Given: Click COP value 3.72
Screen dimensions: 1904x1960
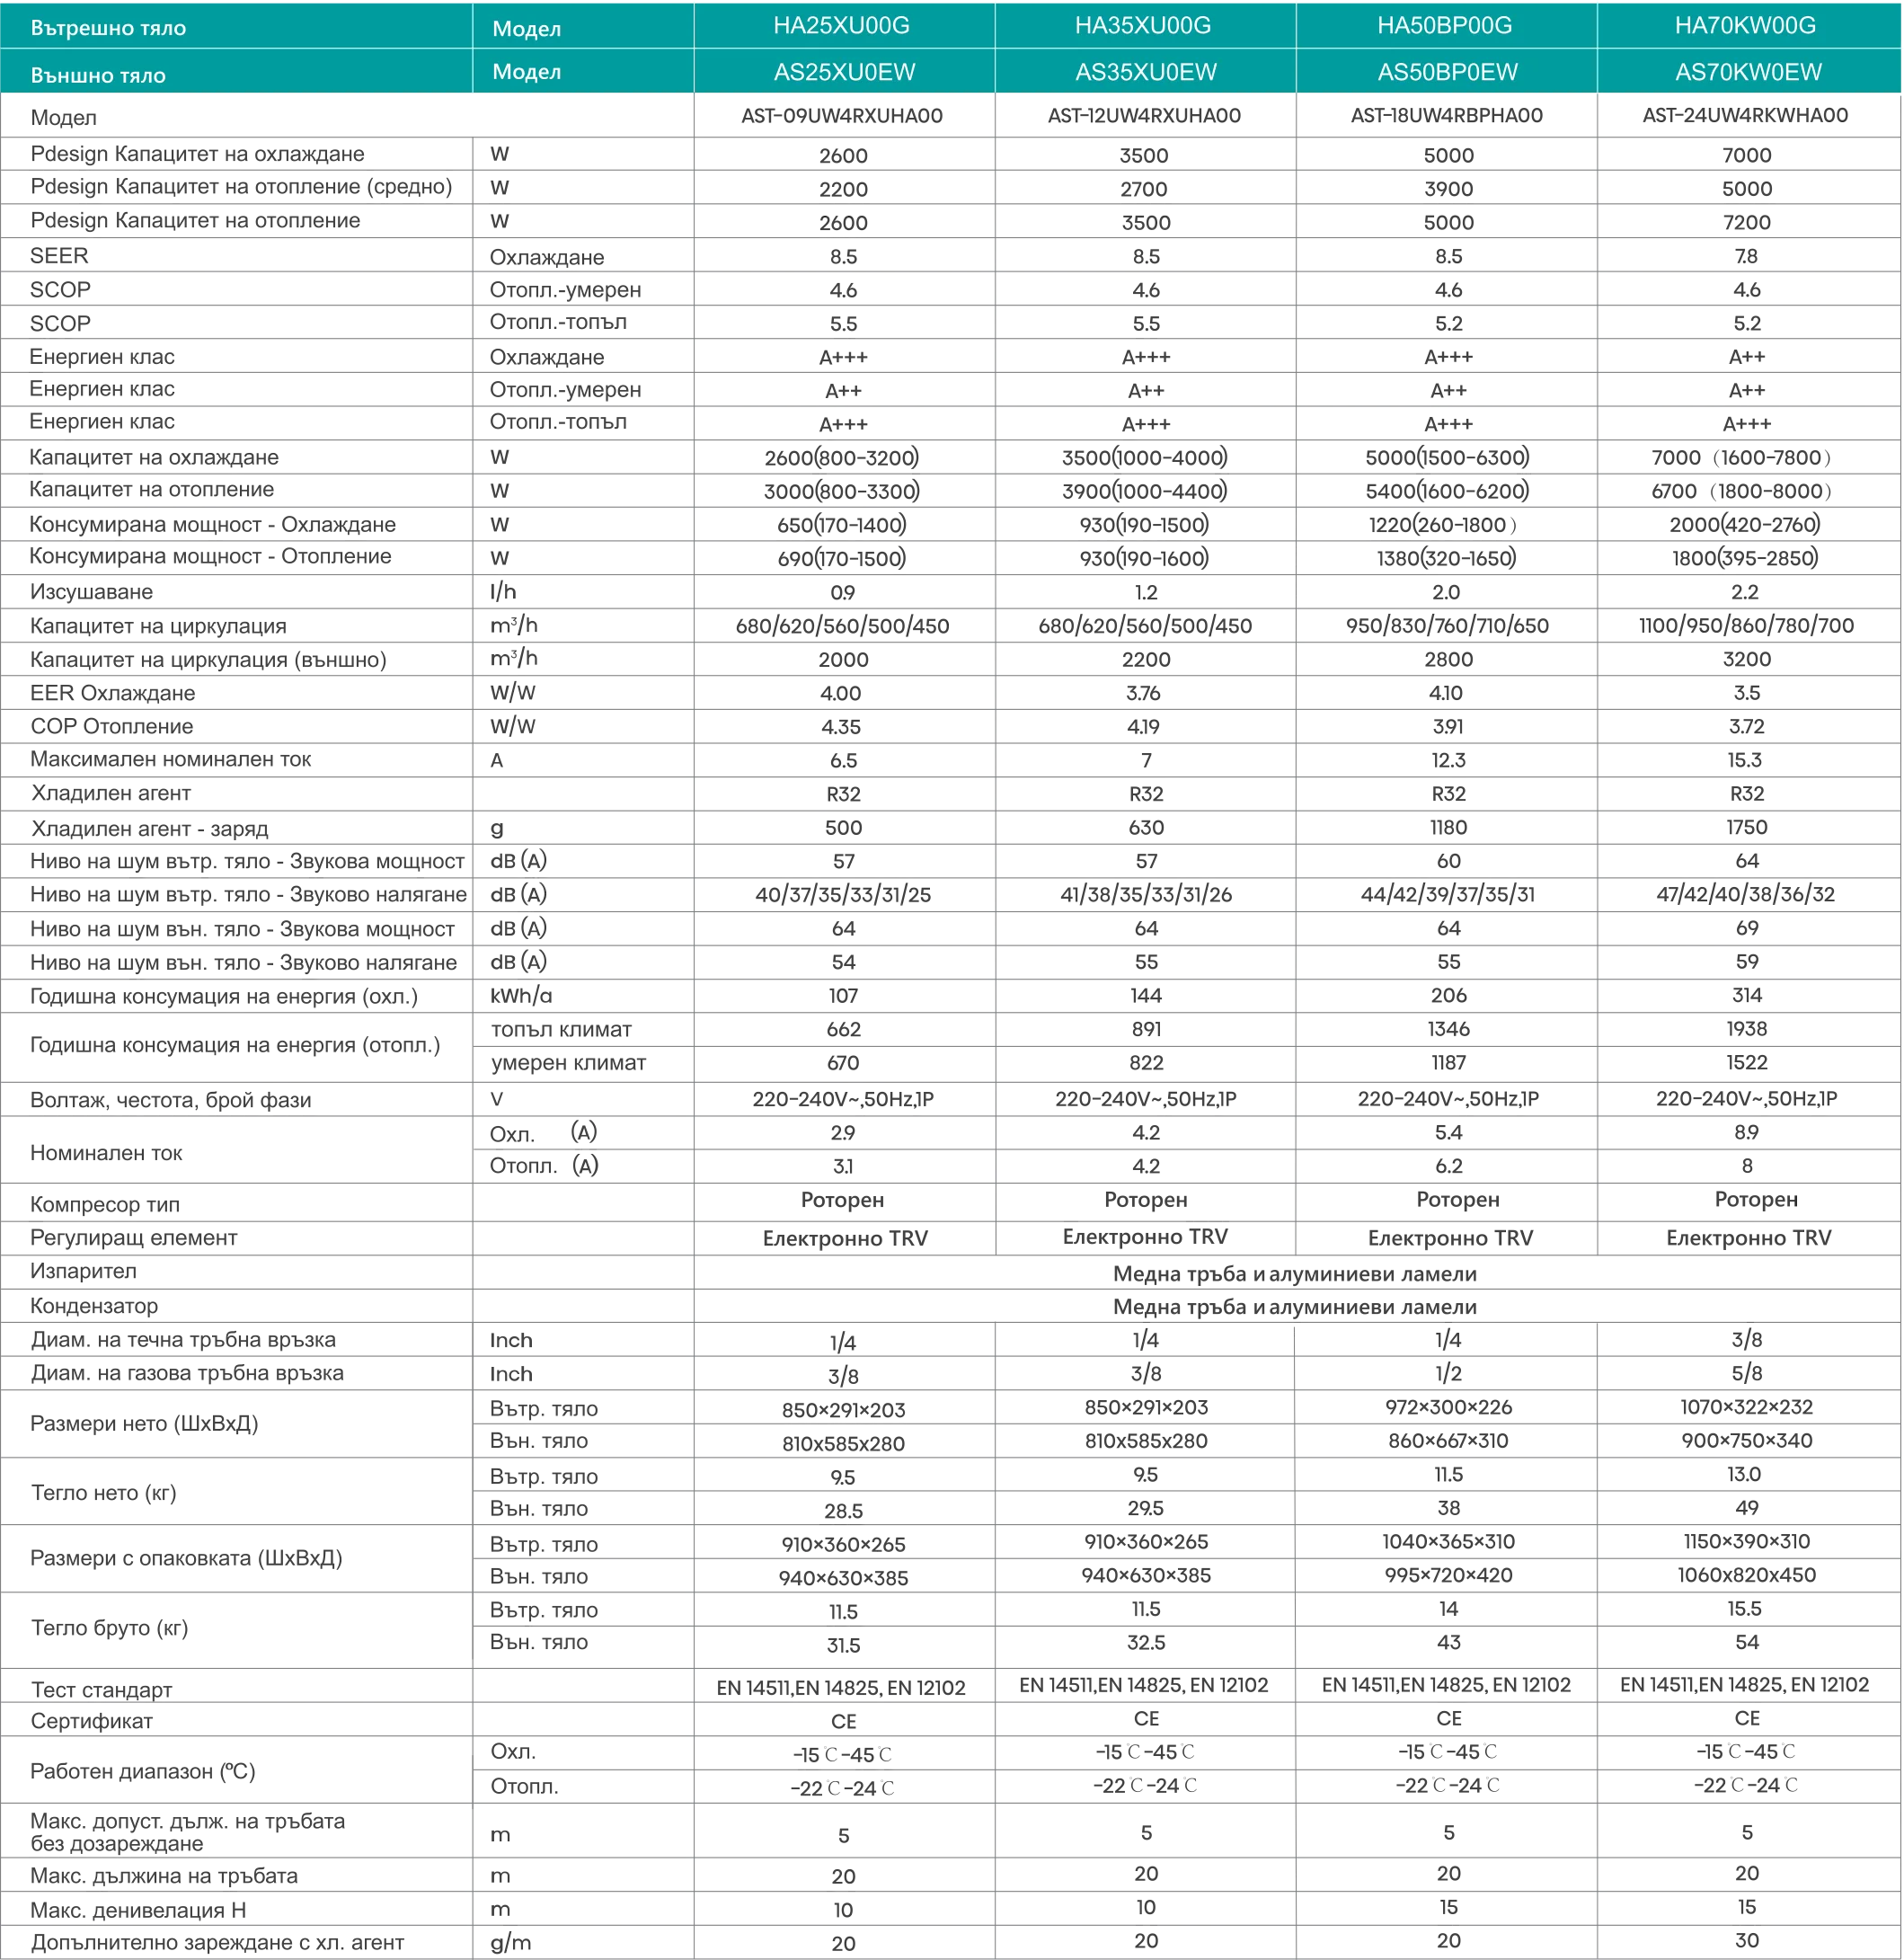Looking at the screenshot, I should pos(1746,726).
